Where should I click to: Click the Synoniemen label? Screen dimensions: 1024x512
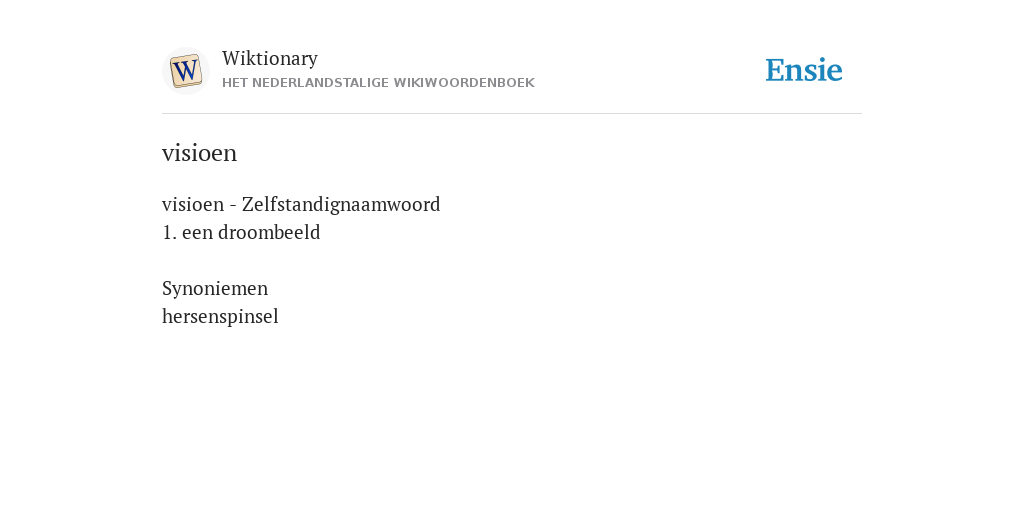[x=215, y=289]
